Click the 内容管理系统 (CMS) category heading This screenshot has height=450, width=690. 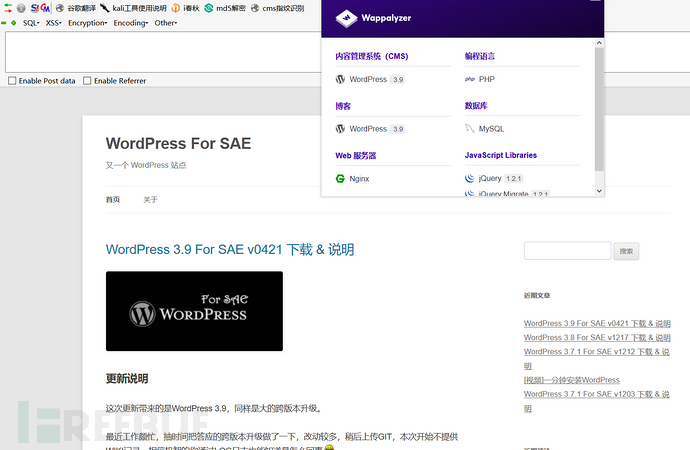pos(372,56)
